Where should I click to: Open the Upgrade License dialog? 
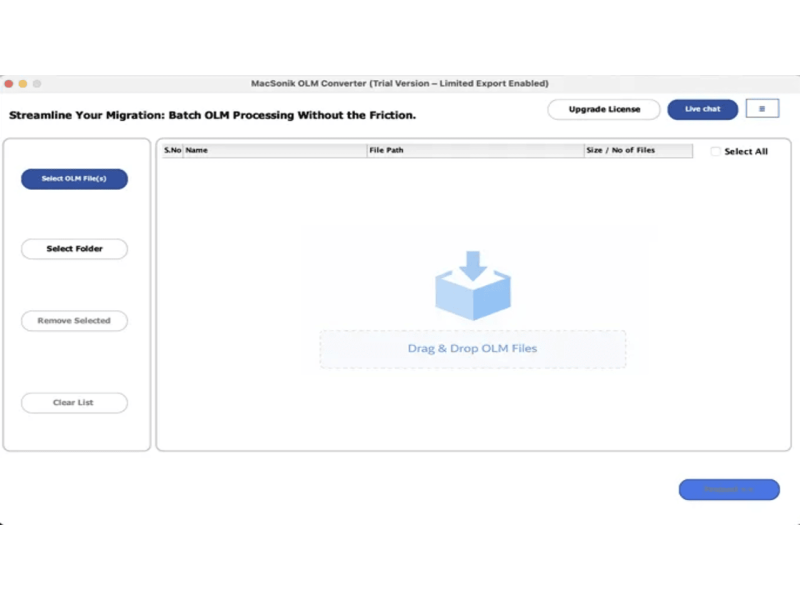coord(604,109)
